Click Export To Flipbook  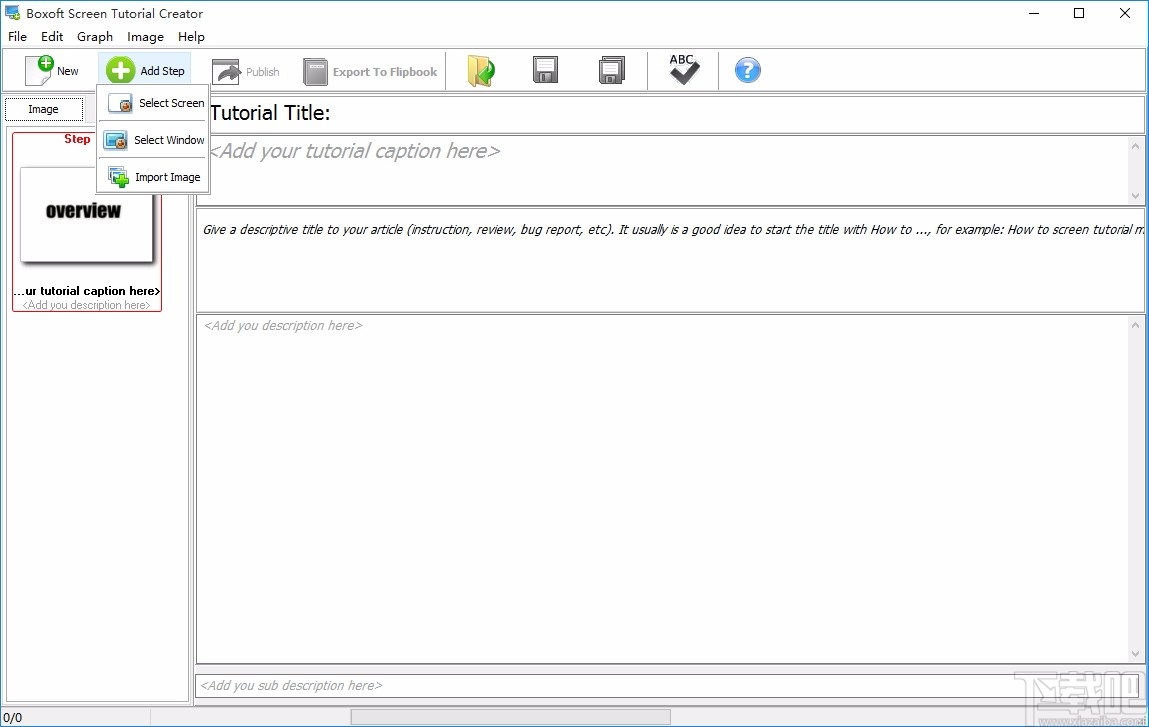click(x=371, y=71)
